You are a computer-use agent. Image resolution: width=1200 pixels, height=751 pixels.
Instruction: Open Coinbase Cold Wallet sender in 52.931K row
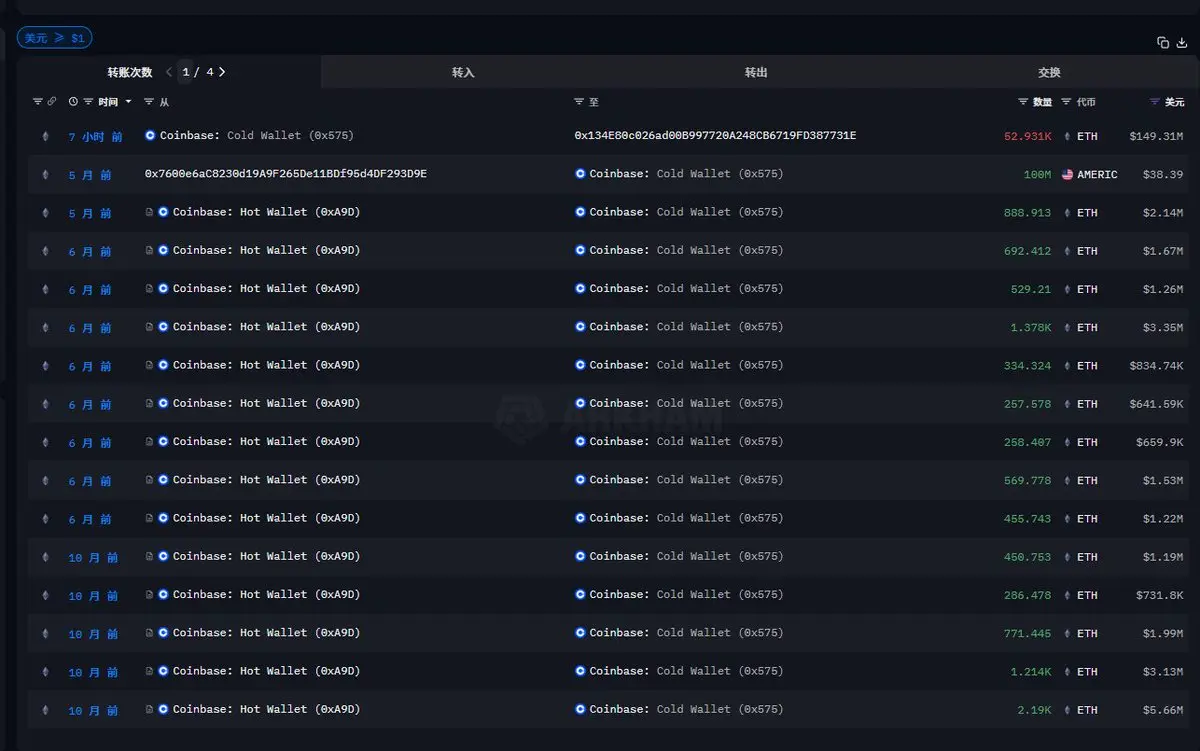[257, 135]
